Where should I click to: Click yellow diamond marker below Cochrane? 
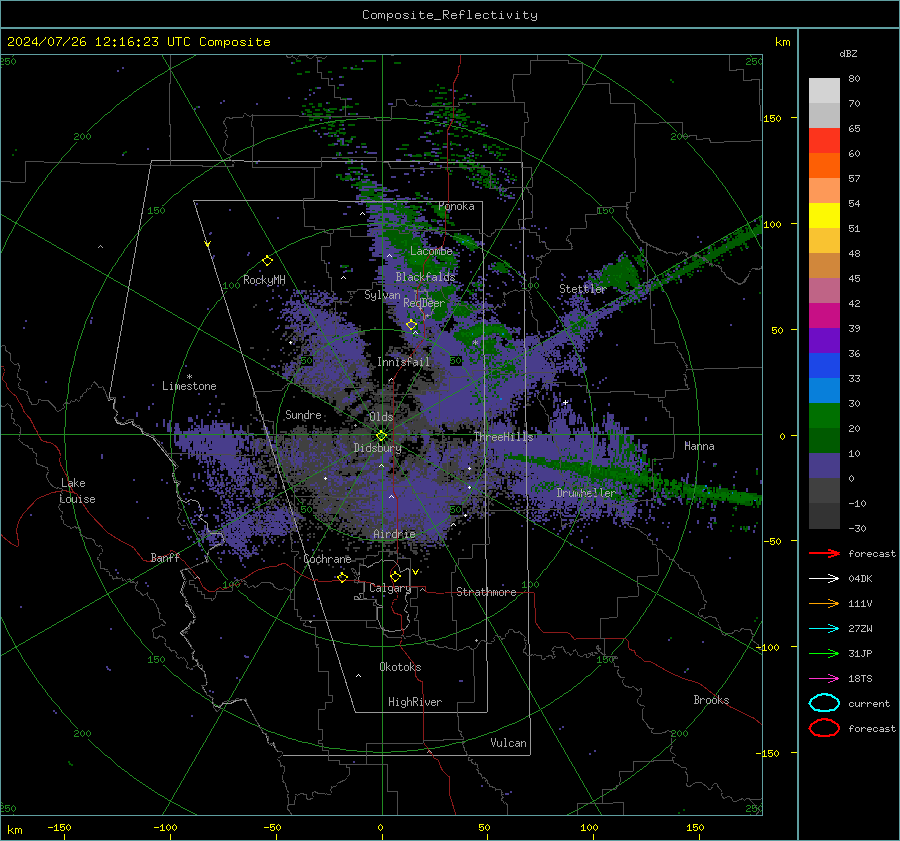click(342, 577)
